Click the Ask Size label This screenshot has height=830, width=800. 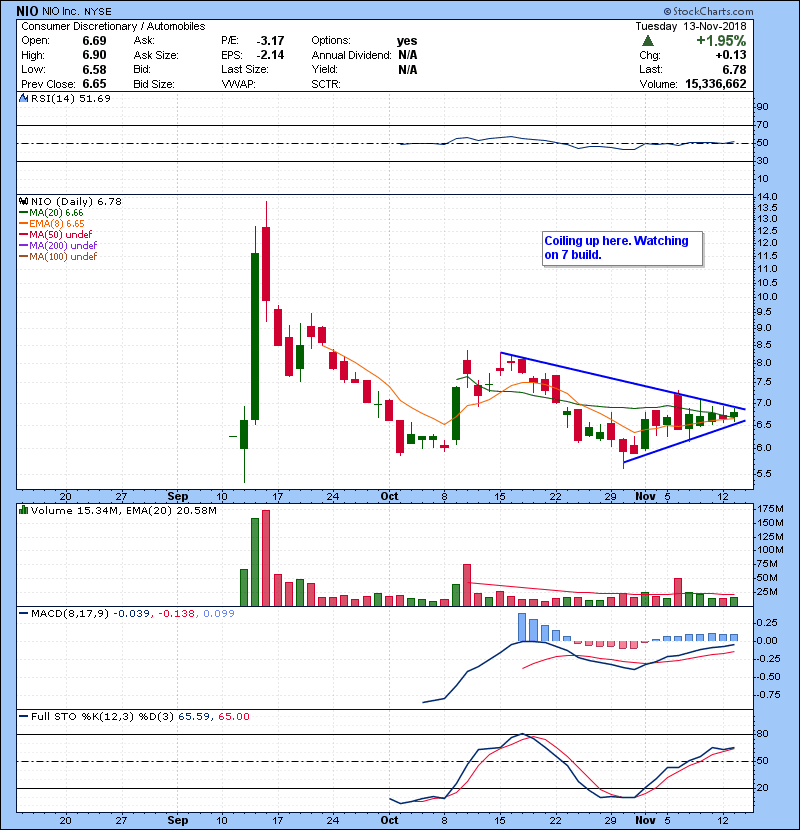156,55
